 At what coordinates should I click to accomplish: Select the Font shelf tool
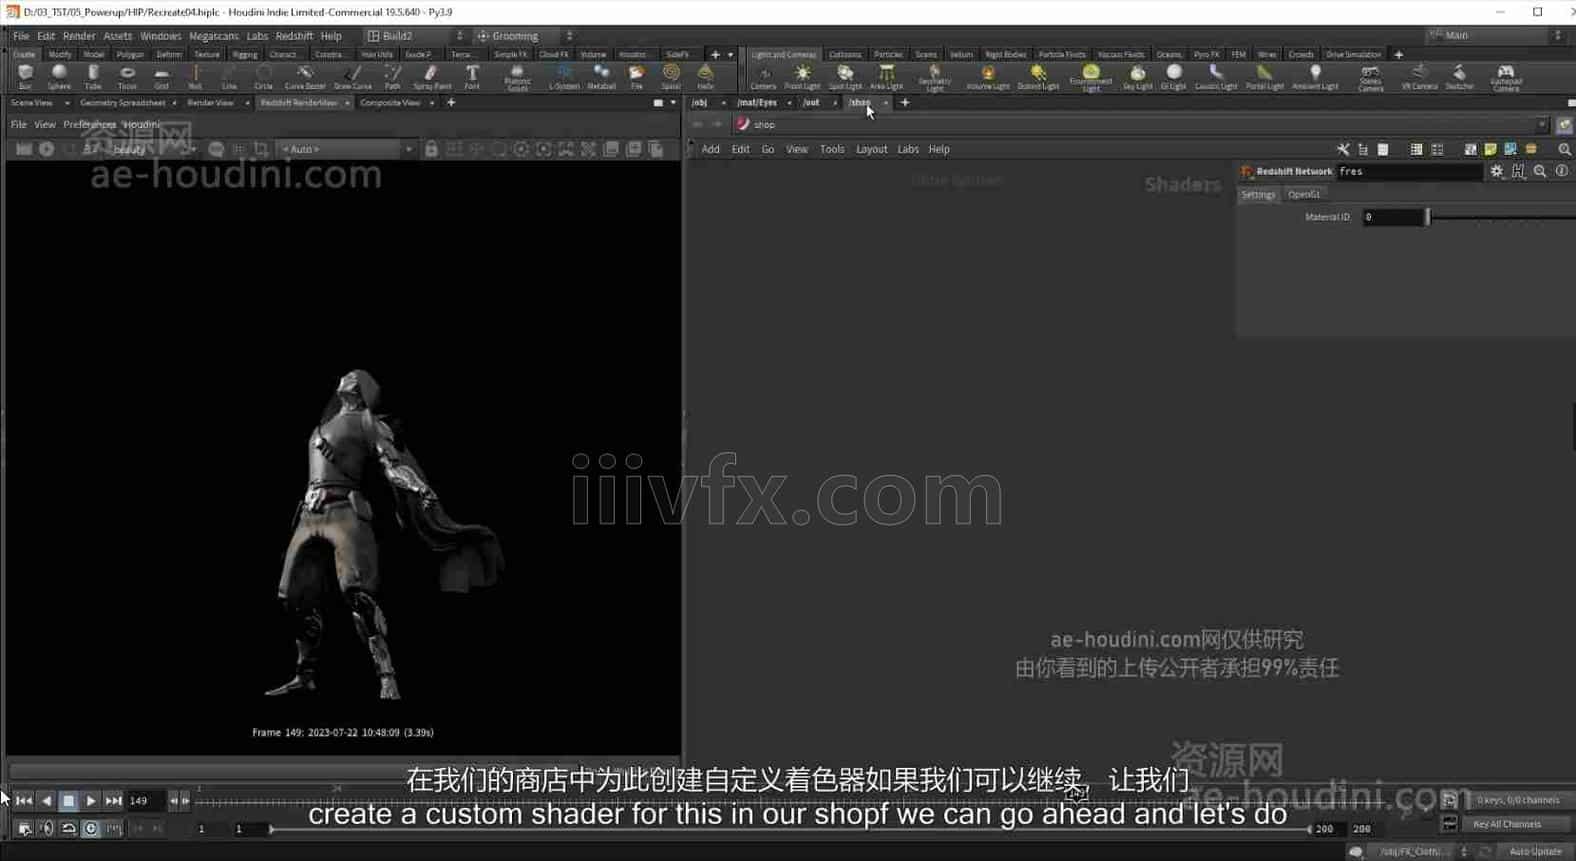click(x=472, y=77)
